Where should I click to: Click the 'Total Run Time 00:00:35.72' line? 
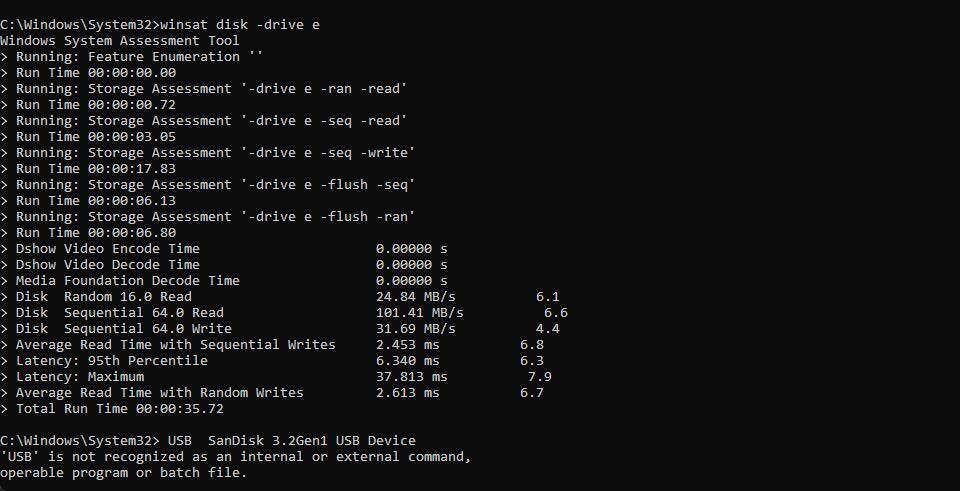click(x=119, y=409)
